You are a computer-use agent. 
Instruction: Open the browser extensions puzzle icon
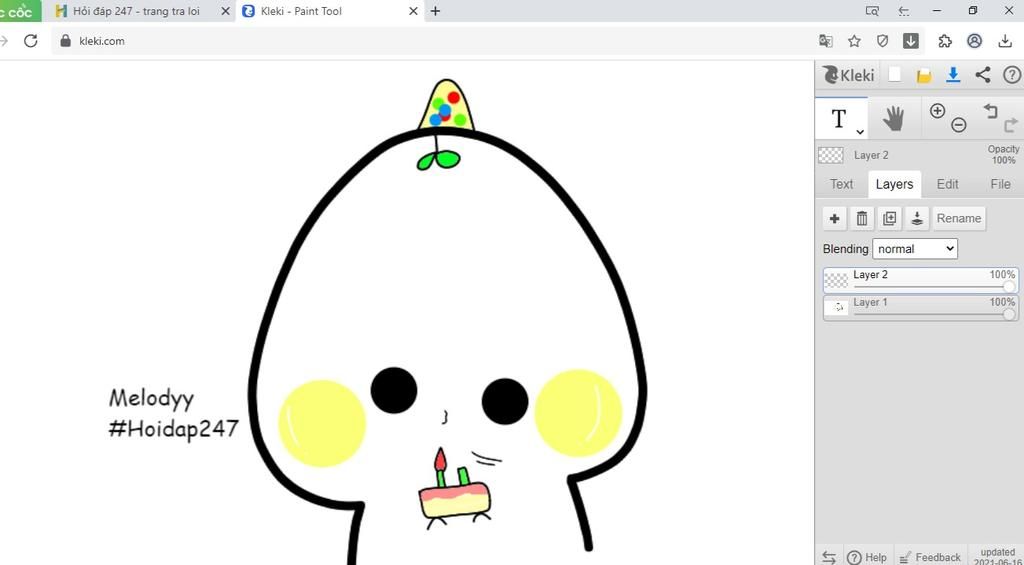tap(945, 41)
